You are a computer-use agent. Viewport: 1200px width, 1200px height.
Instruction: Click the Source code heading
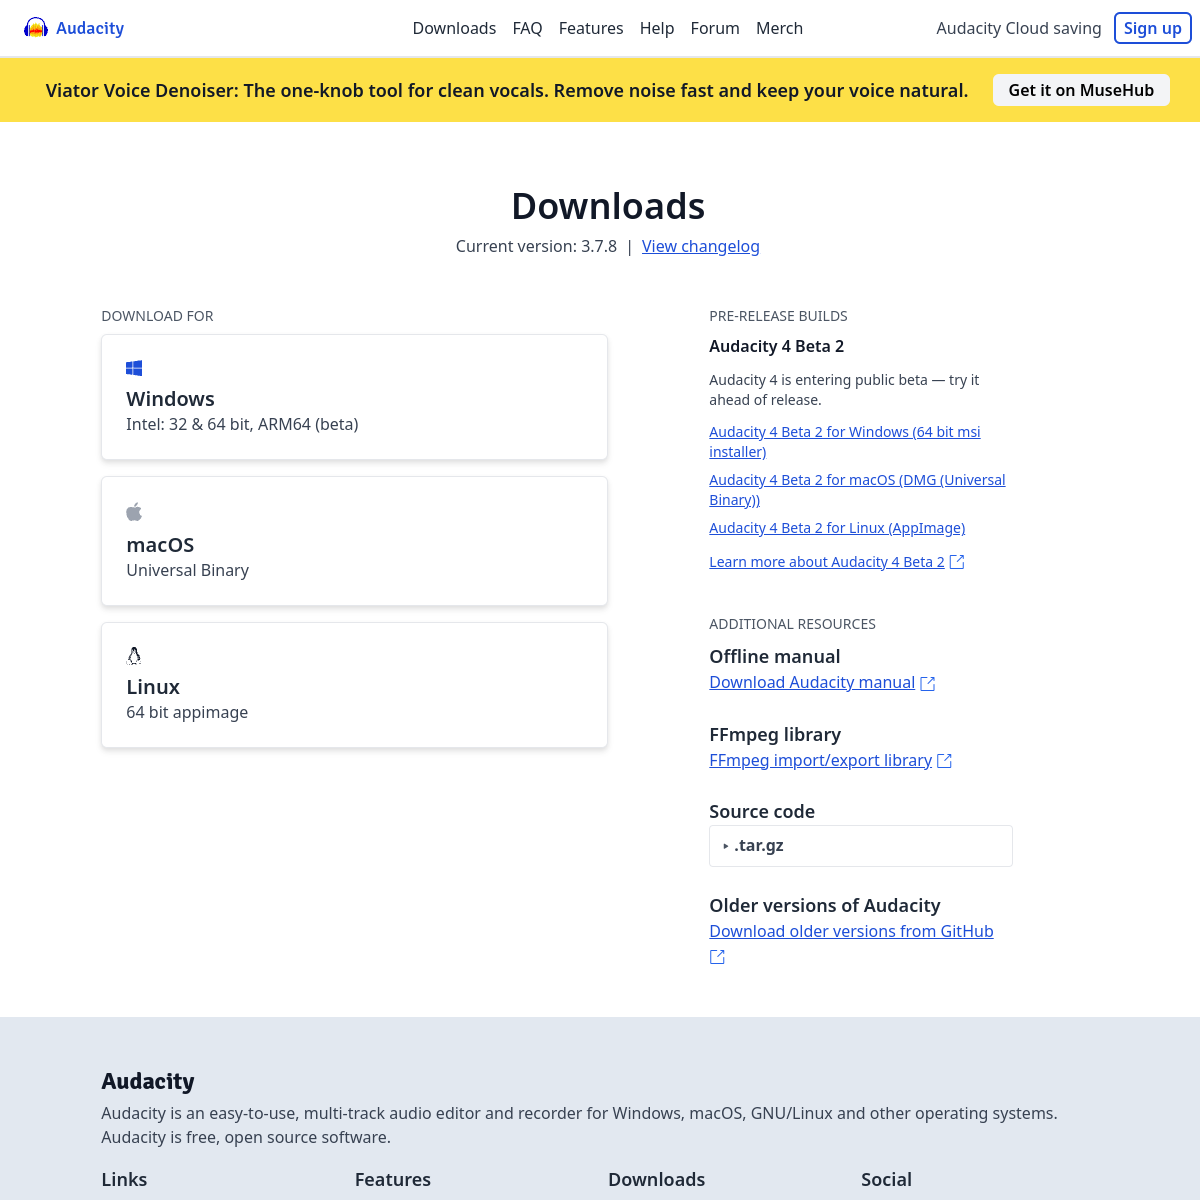tap(762, 811)
